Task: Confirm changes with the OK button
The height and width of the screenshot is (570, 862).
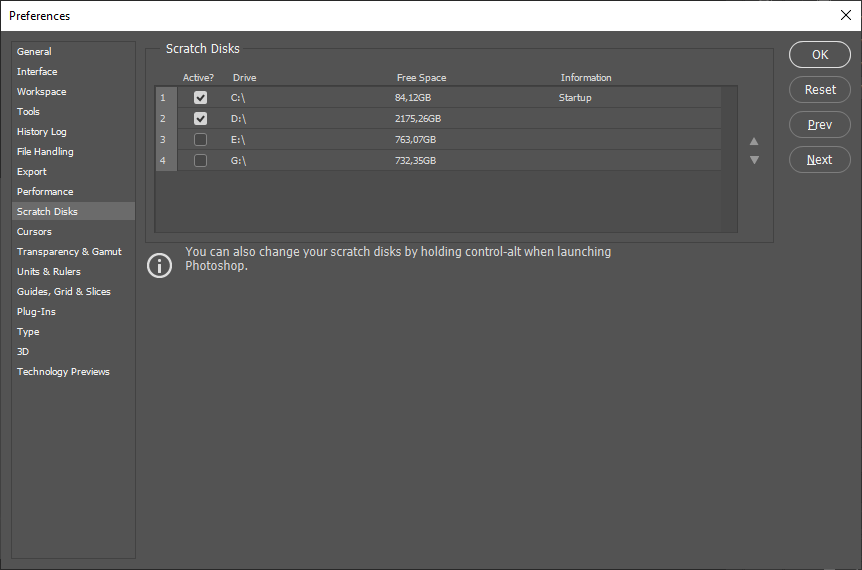Action: [x=820, y=54]
